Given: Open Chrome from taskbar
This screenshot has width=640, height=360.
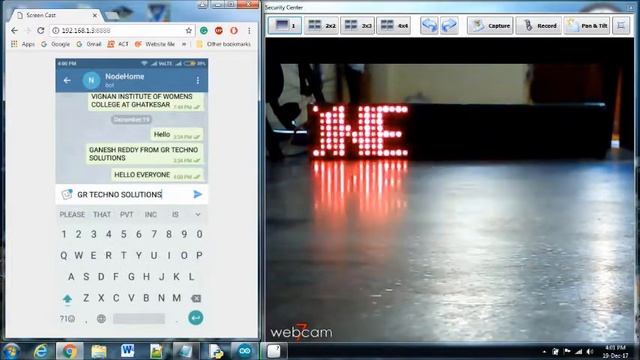Looking at the screenshot, I should 70,351.
